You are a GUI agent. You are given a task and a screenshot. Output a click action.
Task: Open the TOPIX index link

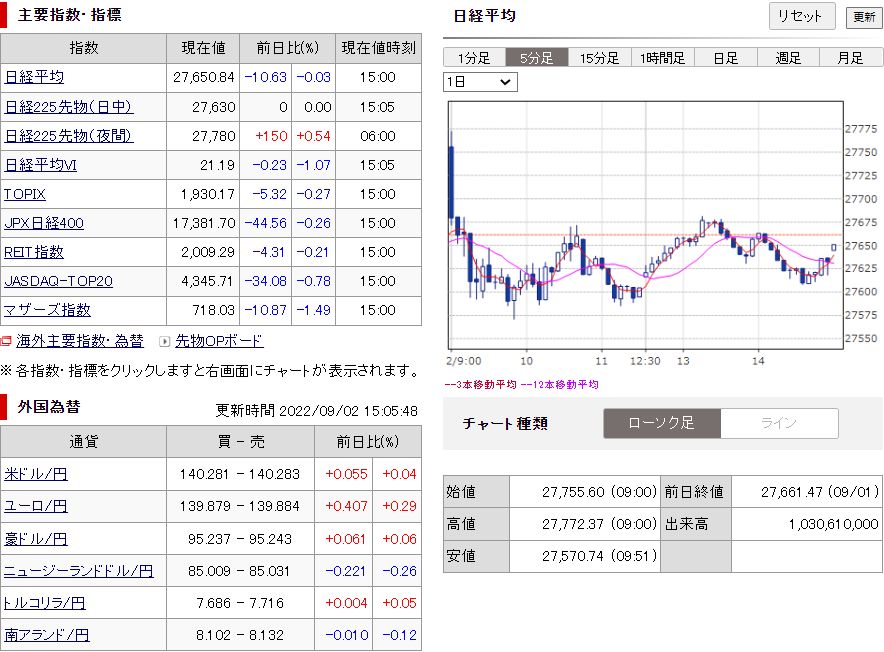25,194
